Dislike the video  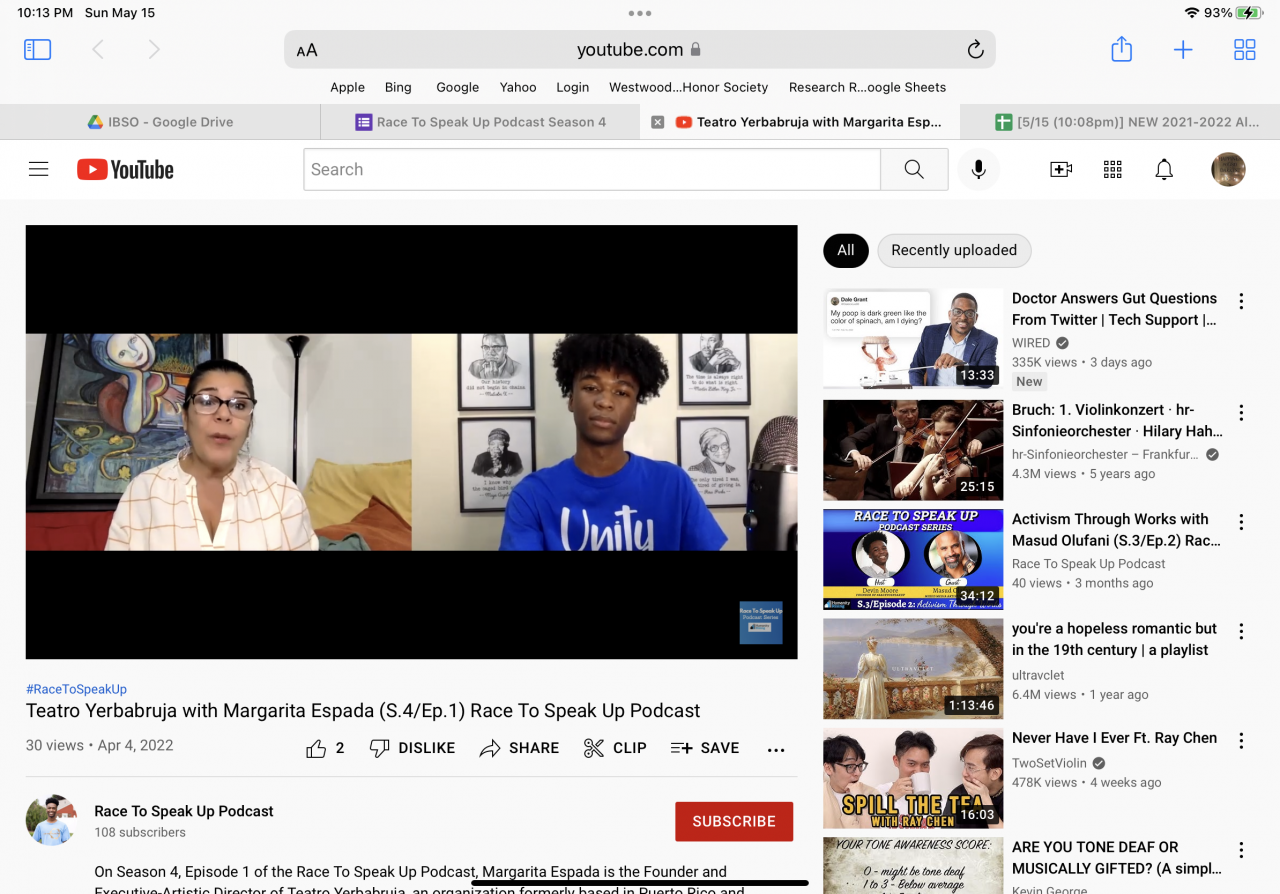[x=412, y=748]
